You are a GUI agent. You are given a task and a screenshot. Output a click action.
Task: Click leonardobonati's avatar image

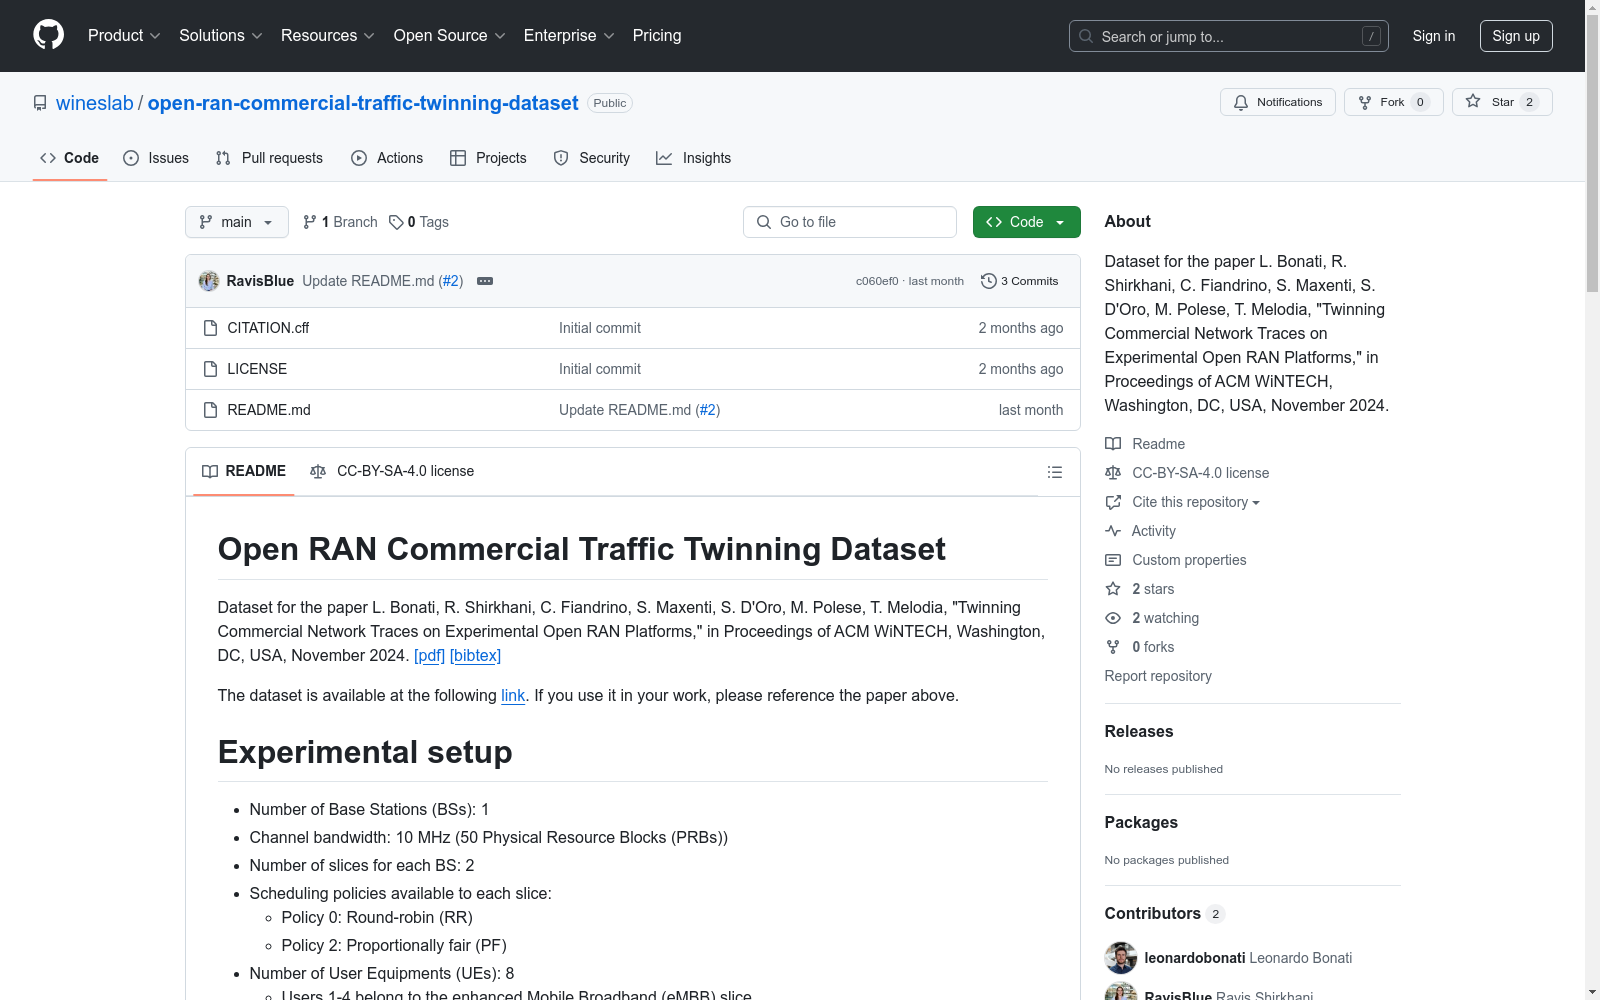1121,958
